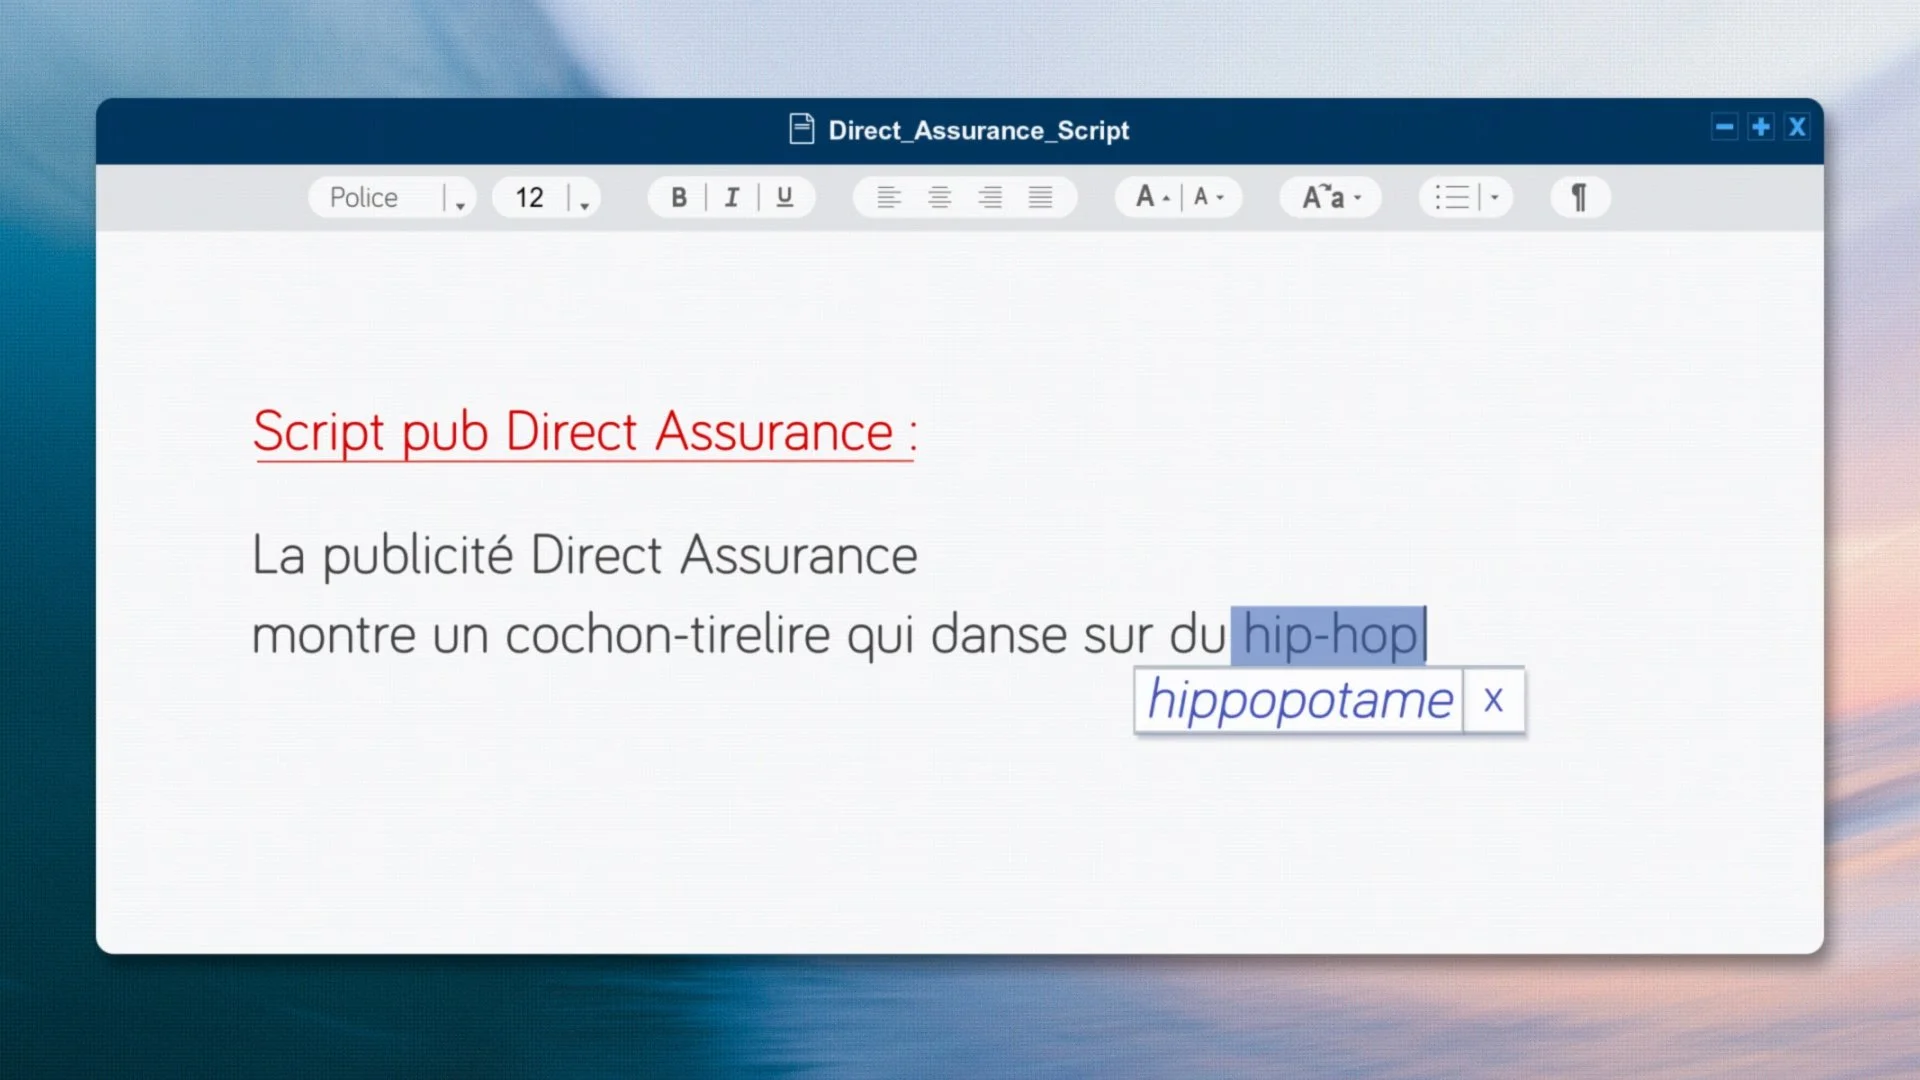Apply bulleted list formatting
The image size is (1920, 1080).
(x=1452, y=197)
